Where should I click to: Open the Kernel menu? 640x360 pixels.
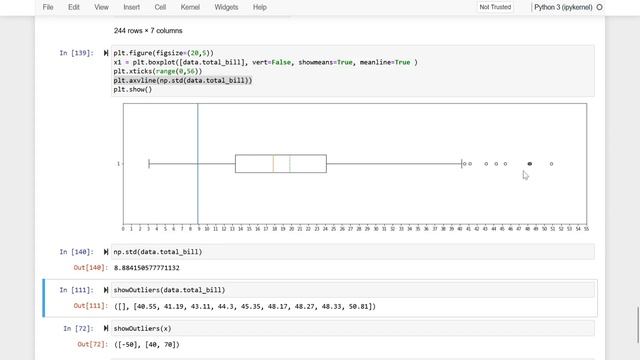tap(190, 7)
